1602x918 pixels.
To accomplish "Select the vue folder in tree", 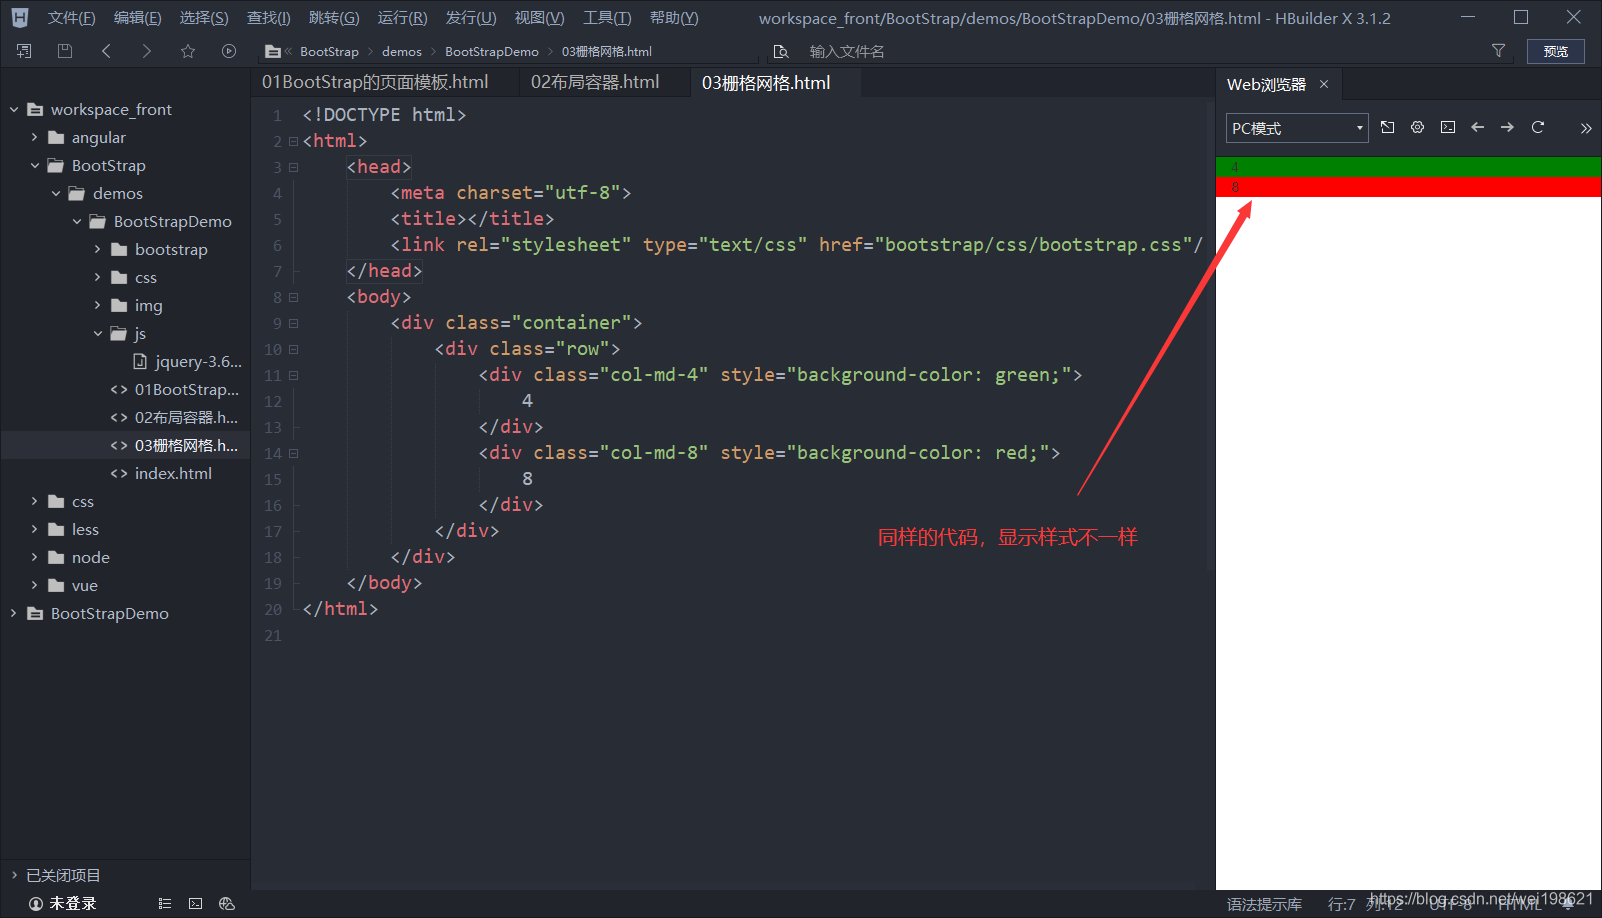I will tap(84, 585).
